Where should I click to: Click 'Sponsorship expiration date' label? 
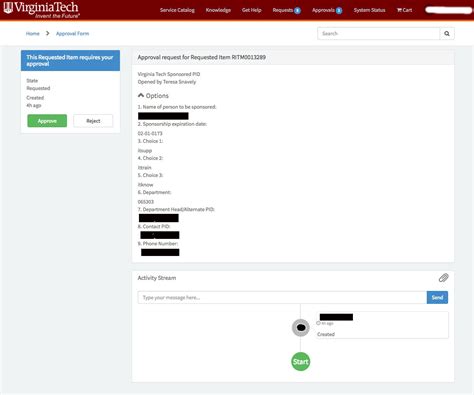click(172, 124)
